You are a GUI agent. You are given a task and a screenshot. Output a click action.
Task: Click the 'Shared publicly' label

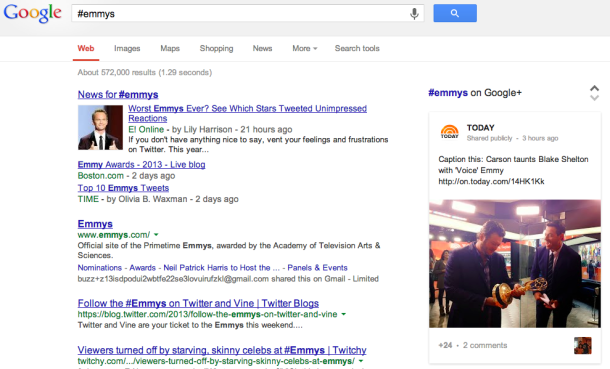click(489, 138)
